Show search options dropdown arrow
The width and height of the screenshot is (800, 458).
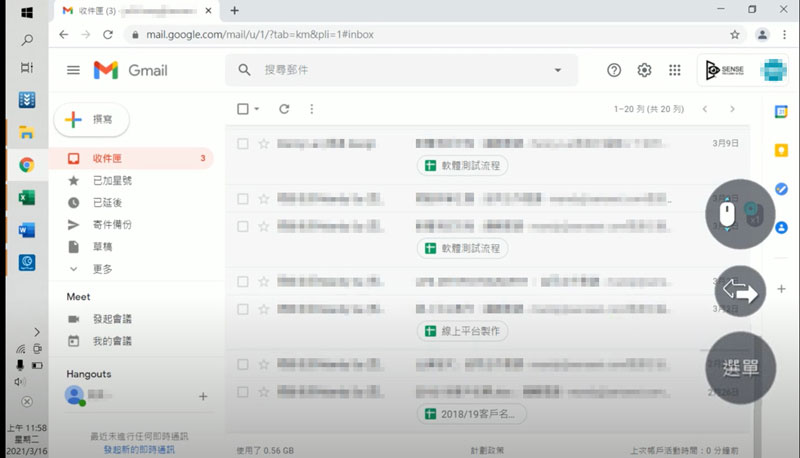pos(558,70)
